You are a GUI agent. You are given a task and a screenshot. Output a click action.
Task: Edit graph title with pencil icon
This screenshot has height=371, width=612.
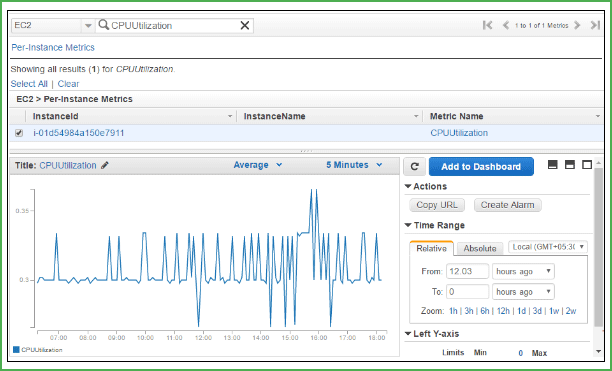pos(104,165)
